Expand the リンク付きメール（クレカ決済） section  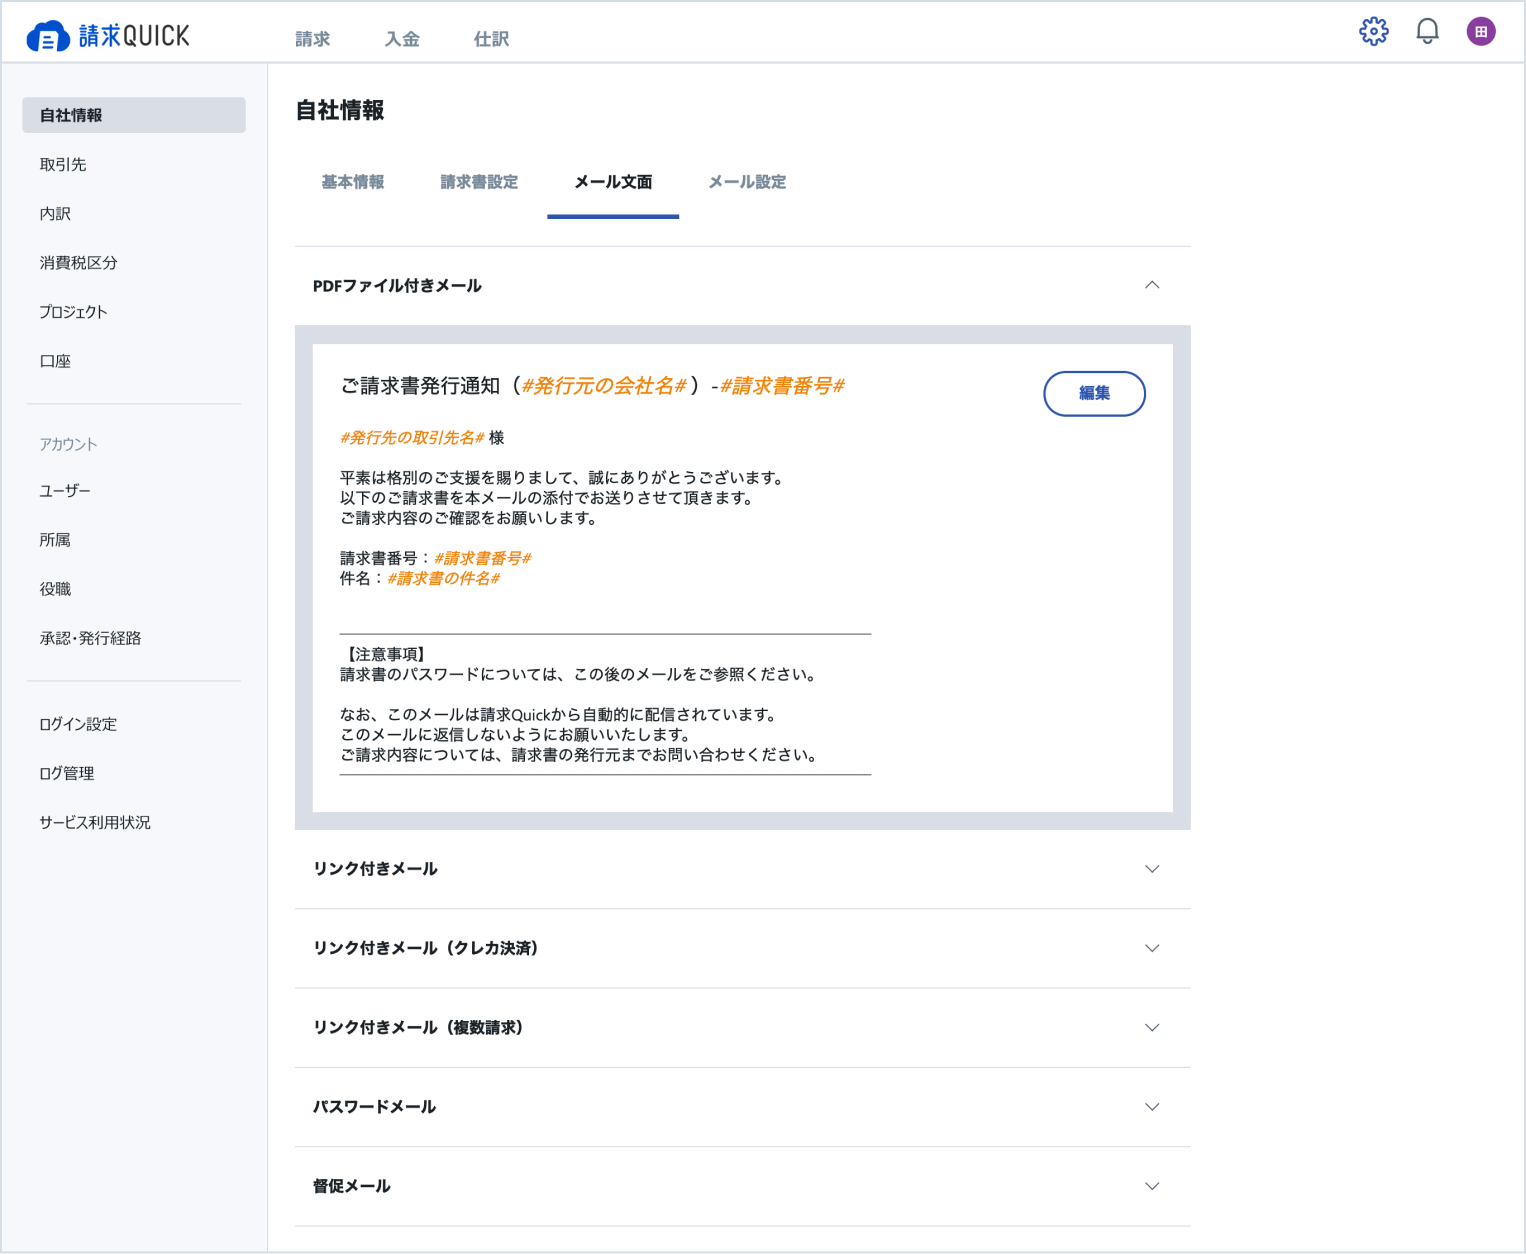click(x=1152, y=948)
